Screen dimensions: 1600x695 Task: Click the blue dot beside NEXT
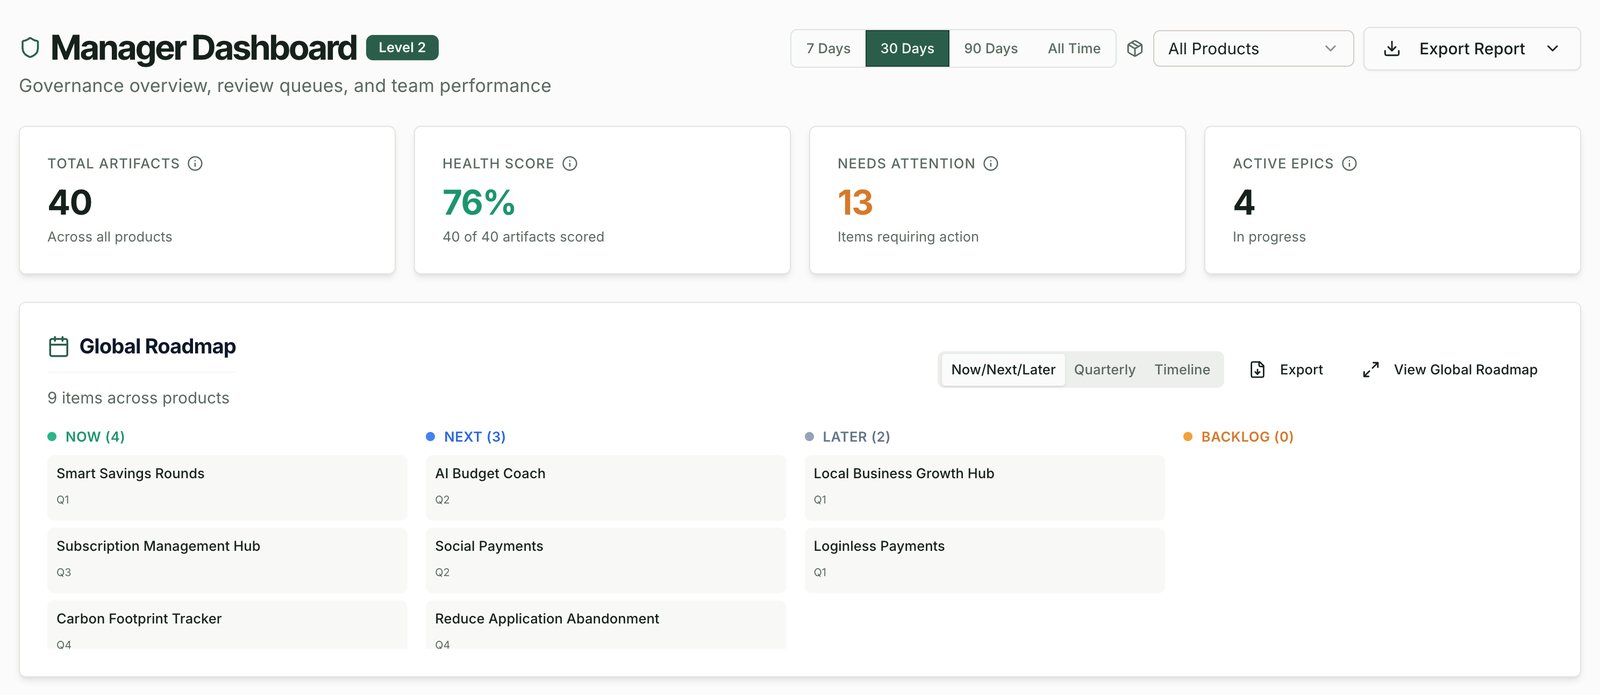click(x=430, y=436)
